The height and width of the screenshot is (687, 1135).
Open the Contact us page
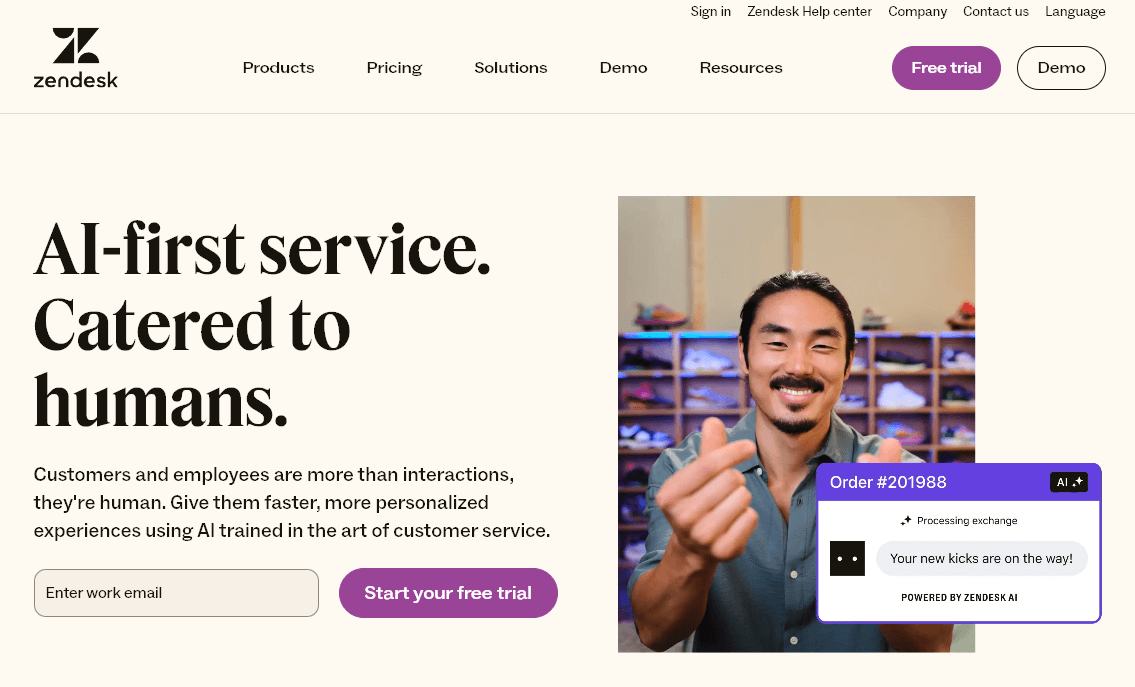995,11
